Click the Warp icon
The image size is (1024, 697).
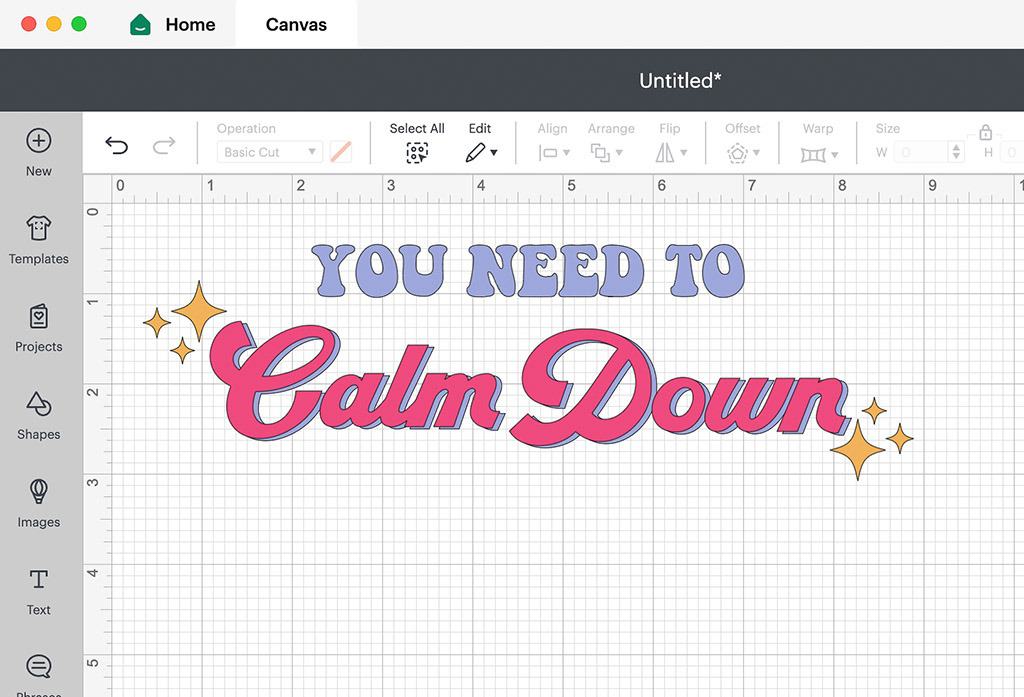(813, 155)
